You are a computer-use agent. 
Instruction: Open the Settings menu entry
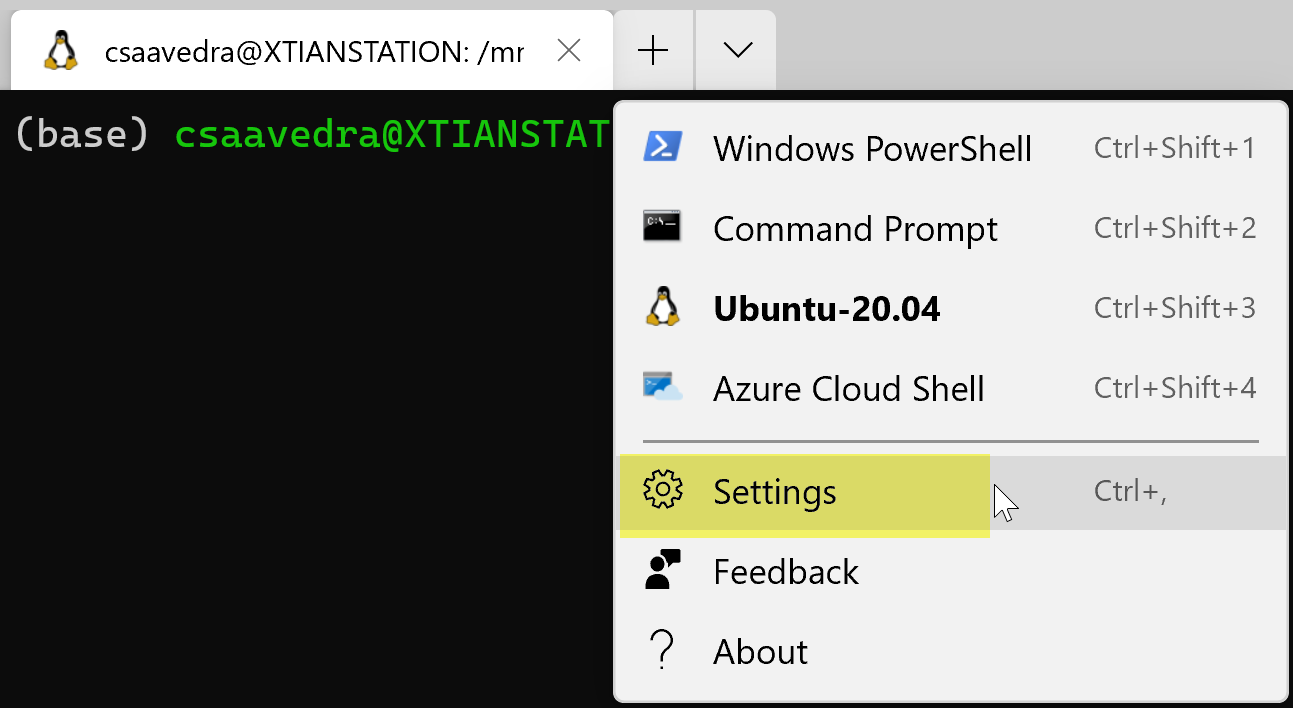click(775, 492)
